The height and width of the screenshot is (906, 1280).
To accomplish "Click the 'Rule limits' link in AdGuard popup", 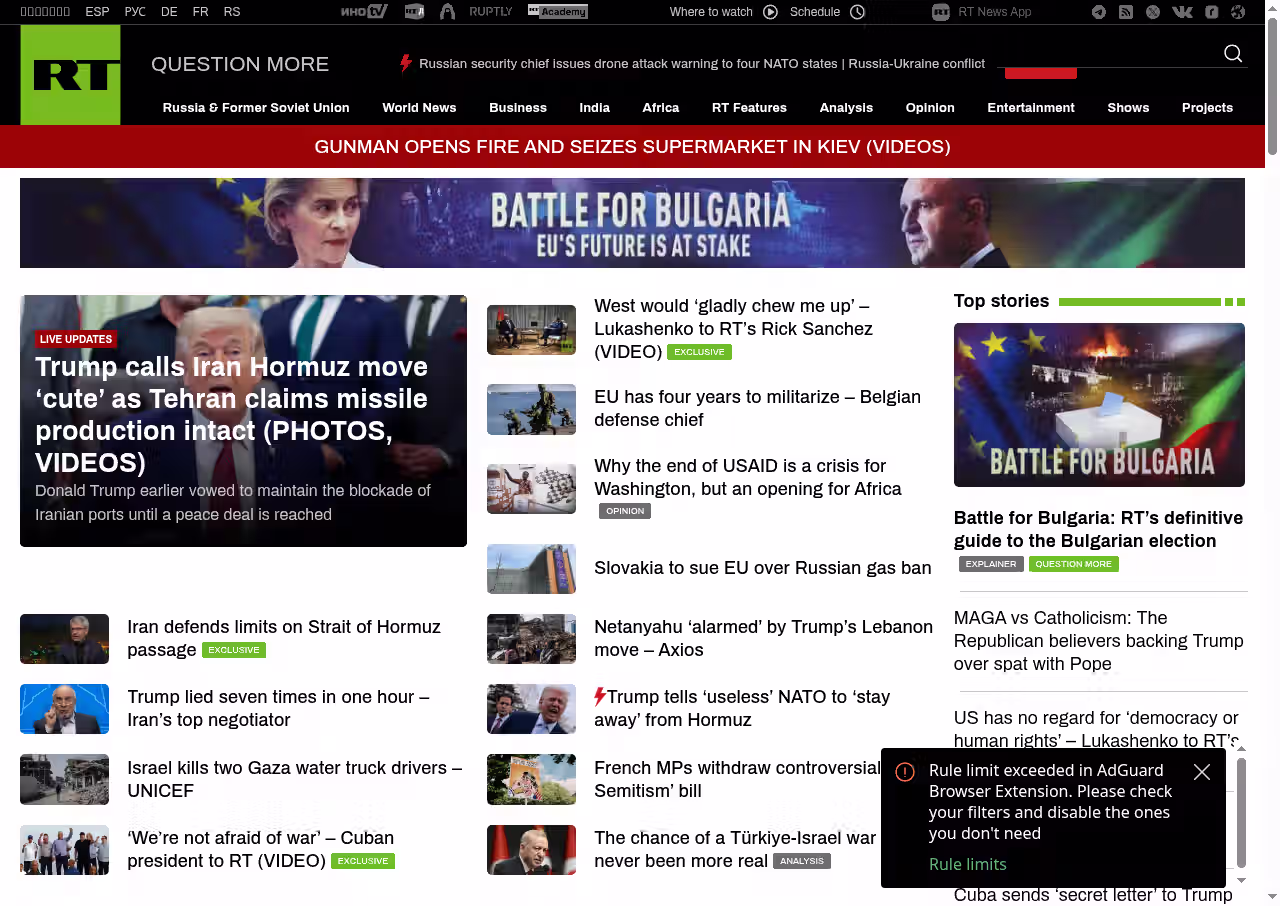I will [967, 864].
